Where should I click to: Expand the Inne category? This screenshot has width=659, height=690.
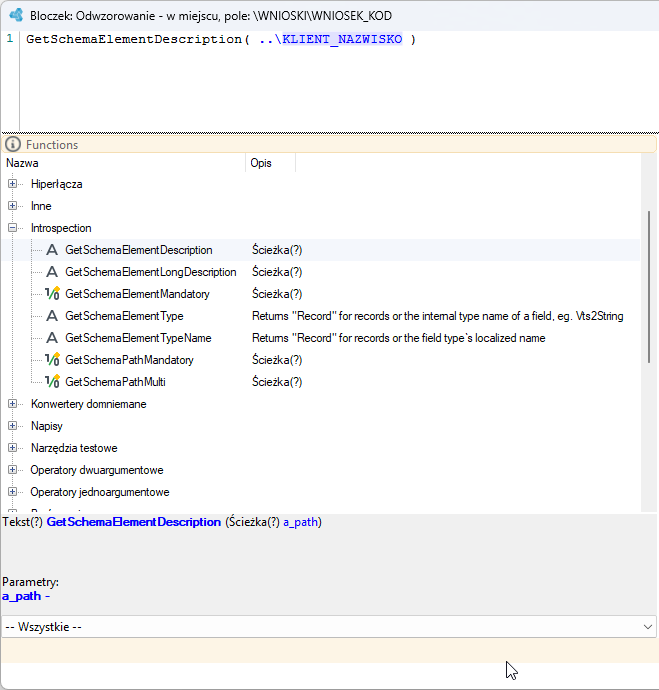[x=12, y=206]
